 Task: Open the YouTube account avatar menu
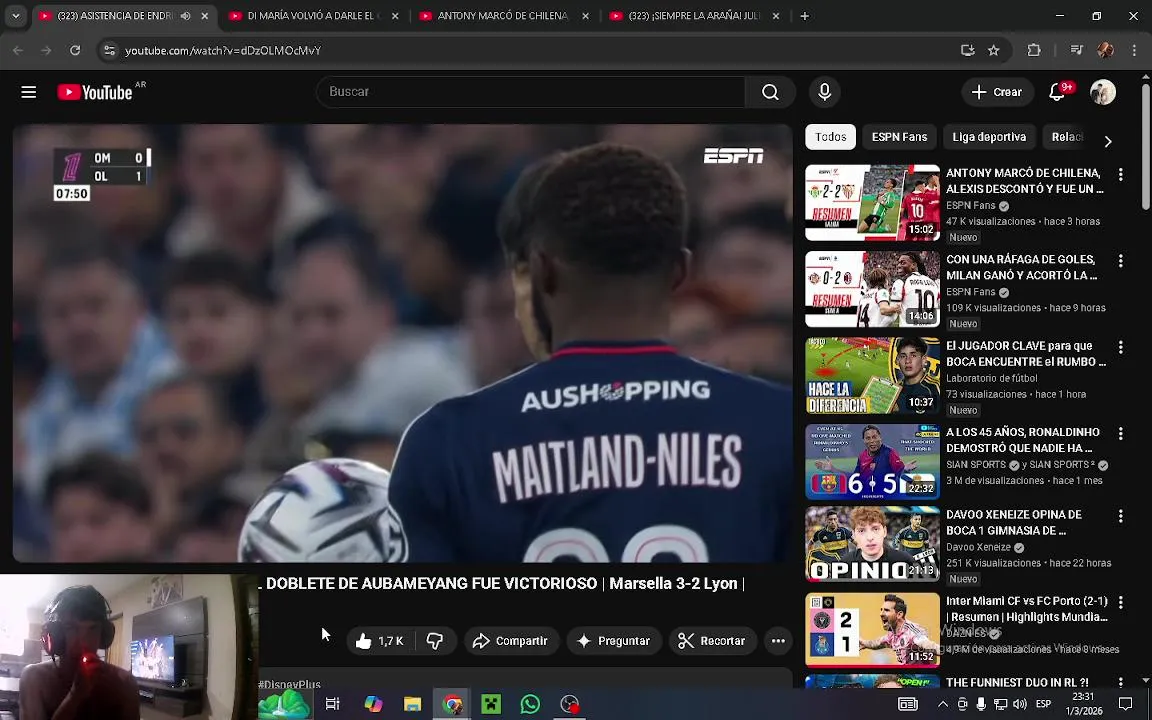click(1103, 92)
